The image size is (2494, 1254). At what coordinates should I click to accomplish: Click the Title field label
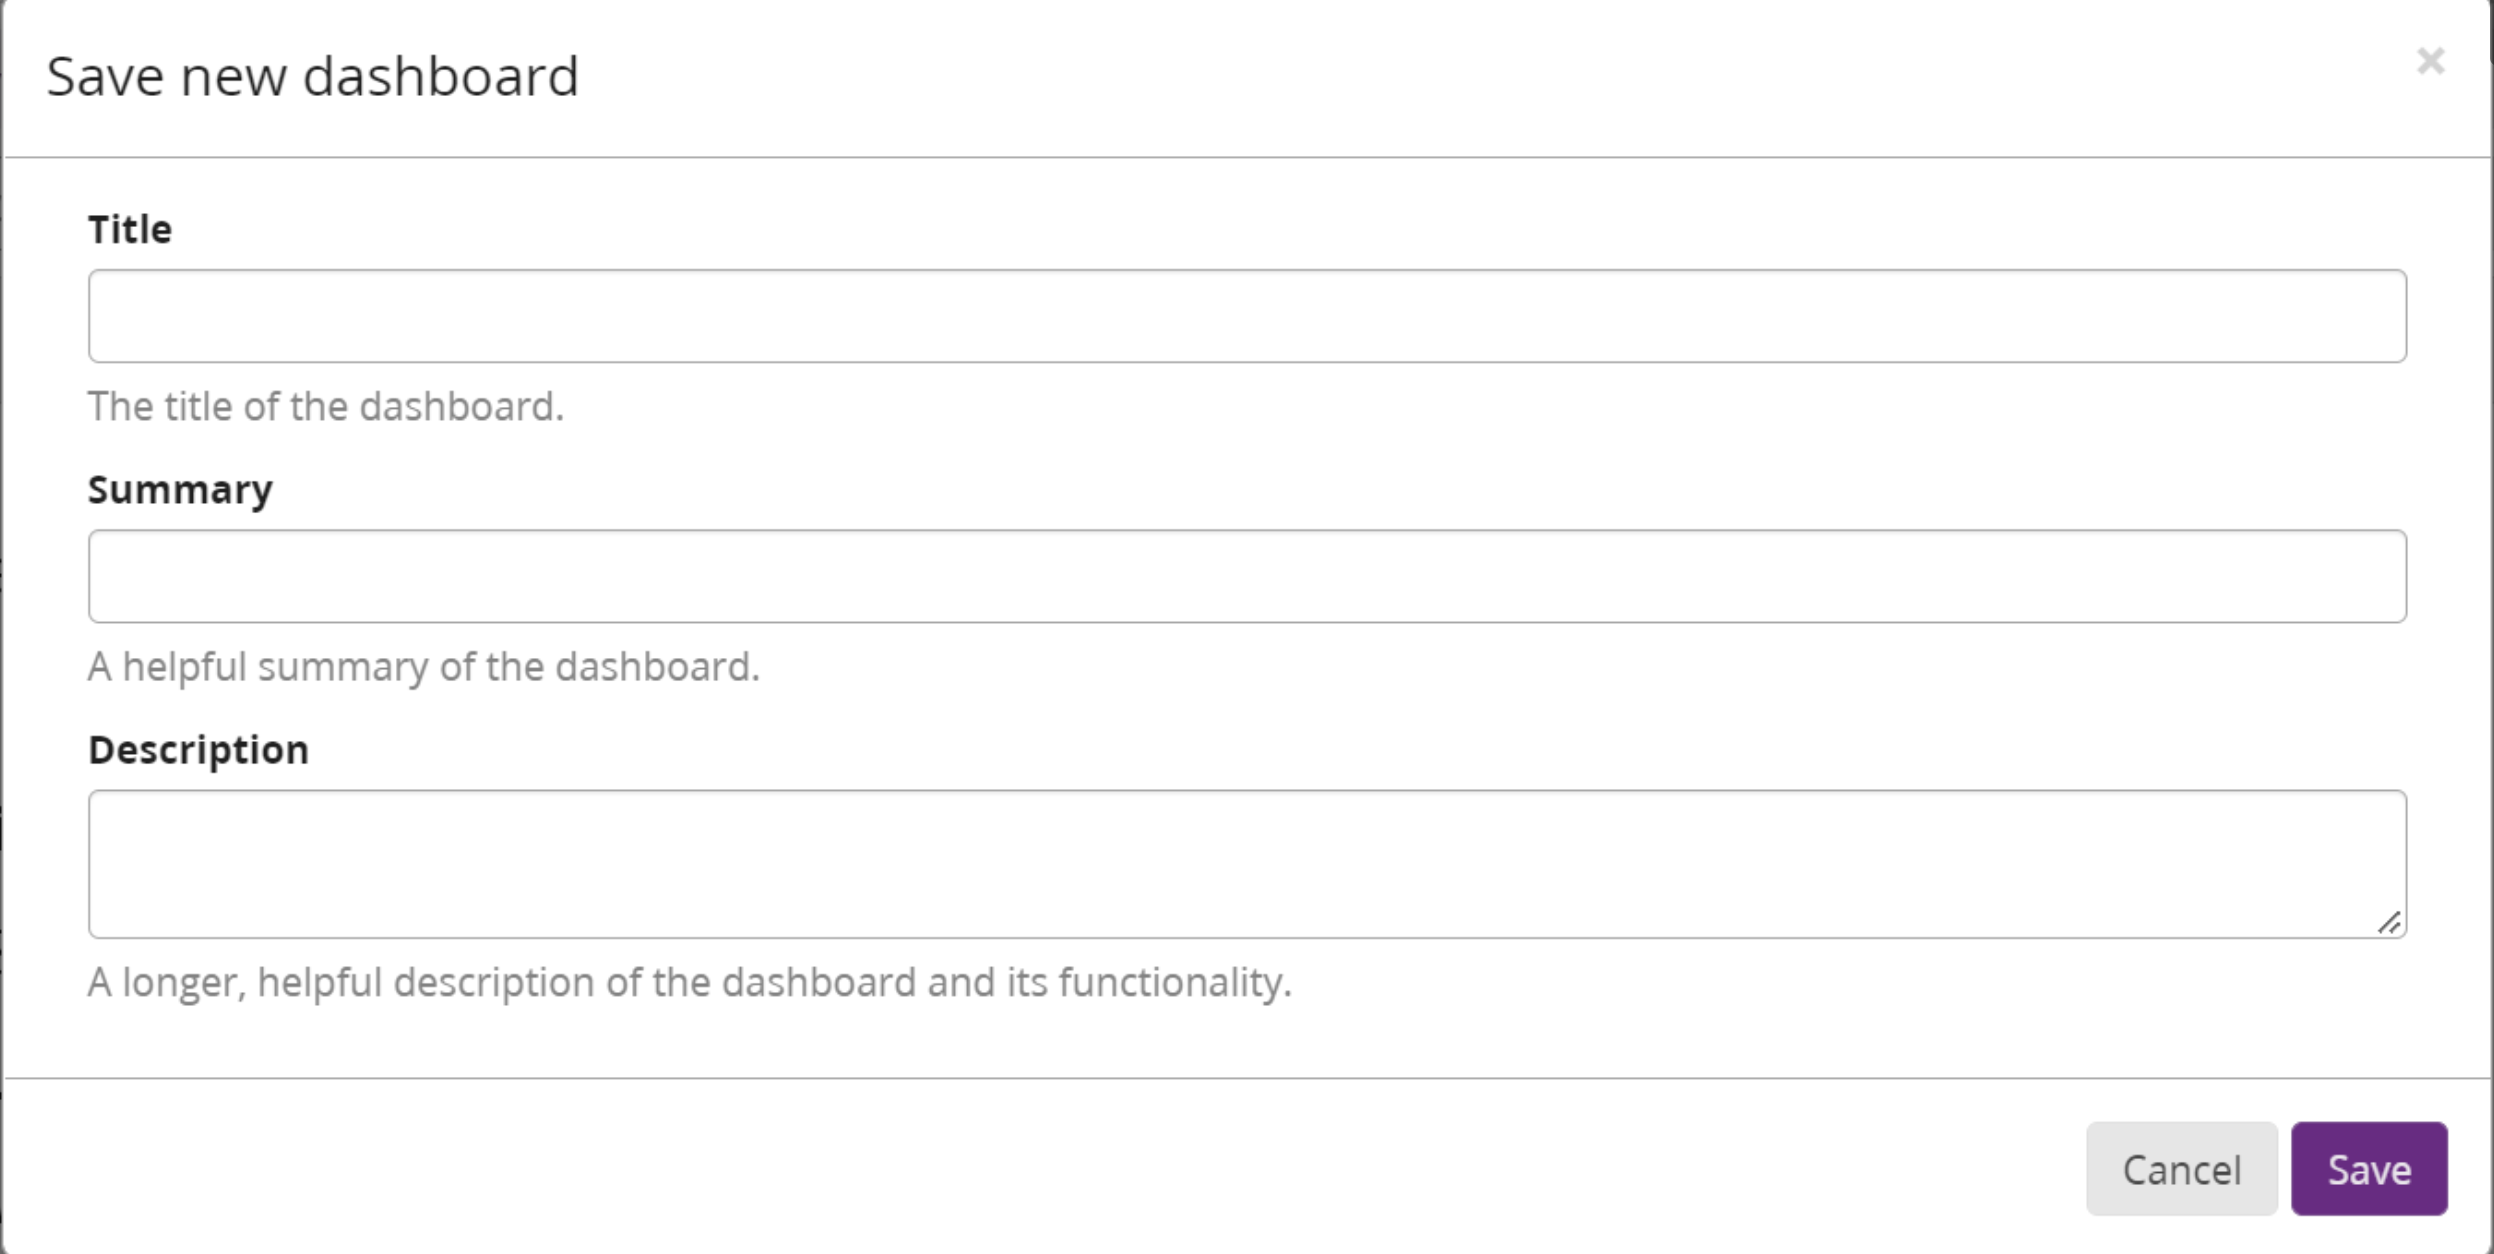130,228
